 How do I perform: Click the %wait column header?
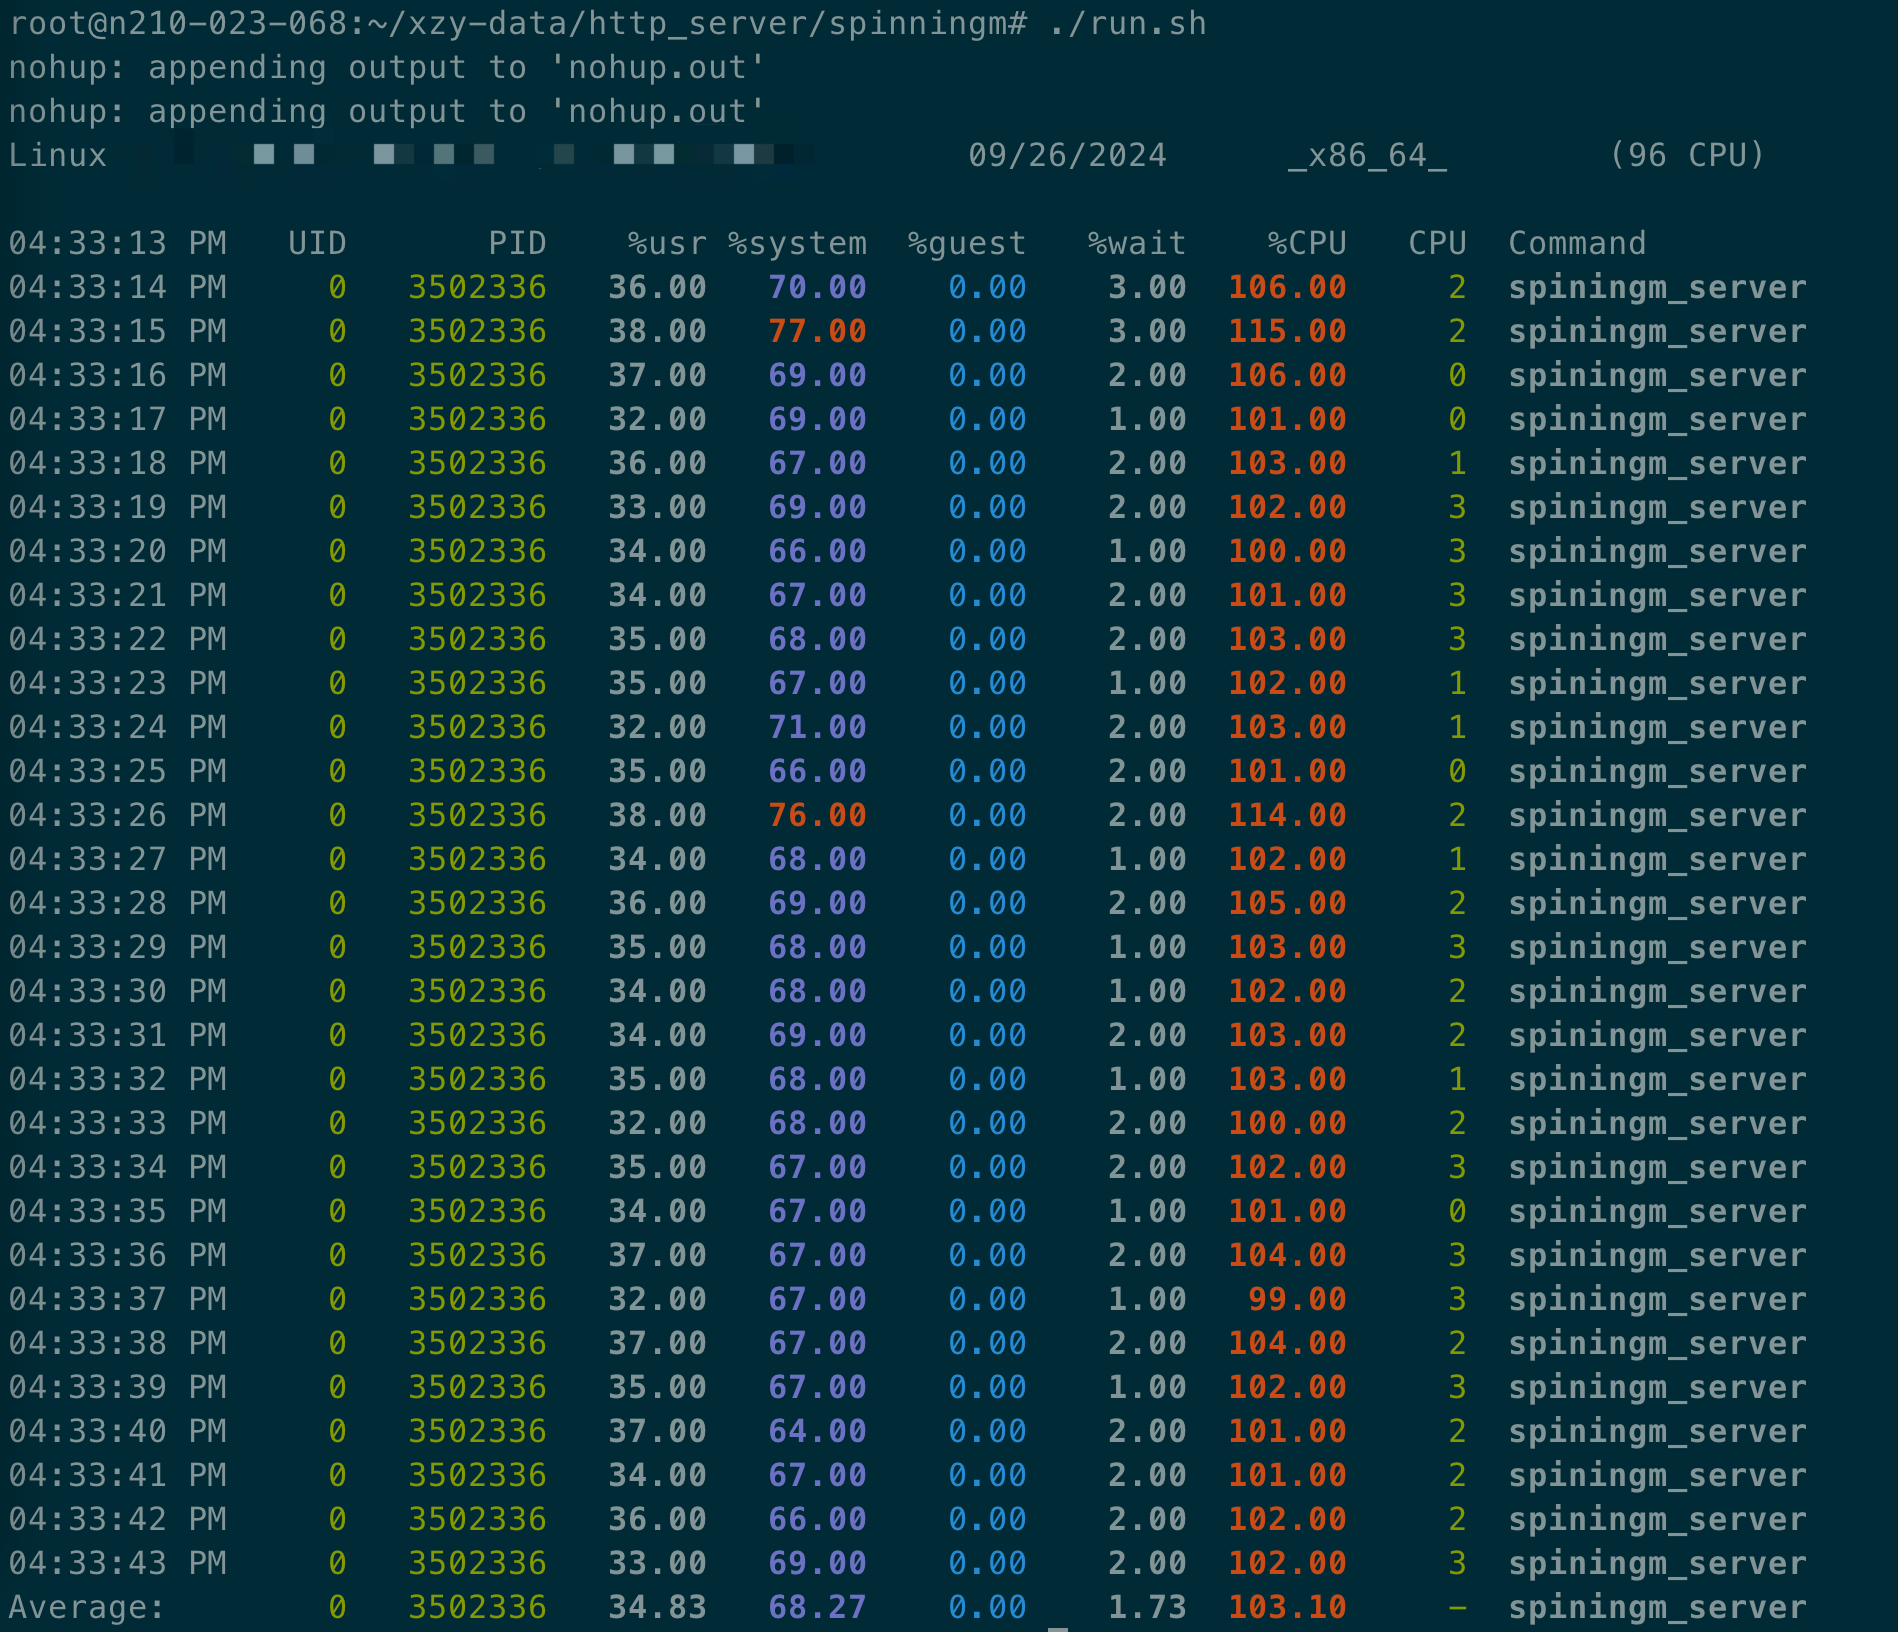(x=1136, y=243)
